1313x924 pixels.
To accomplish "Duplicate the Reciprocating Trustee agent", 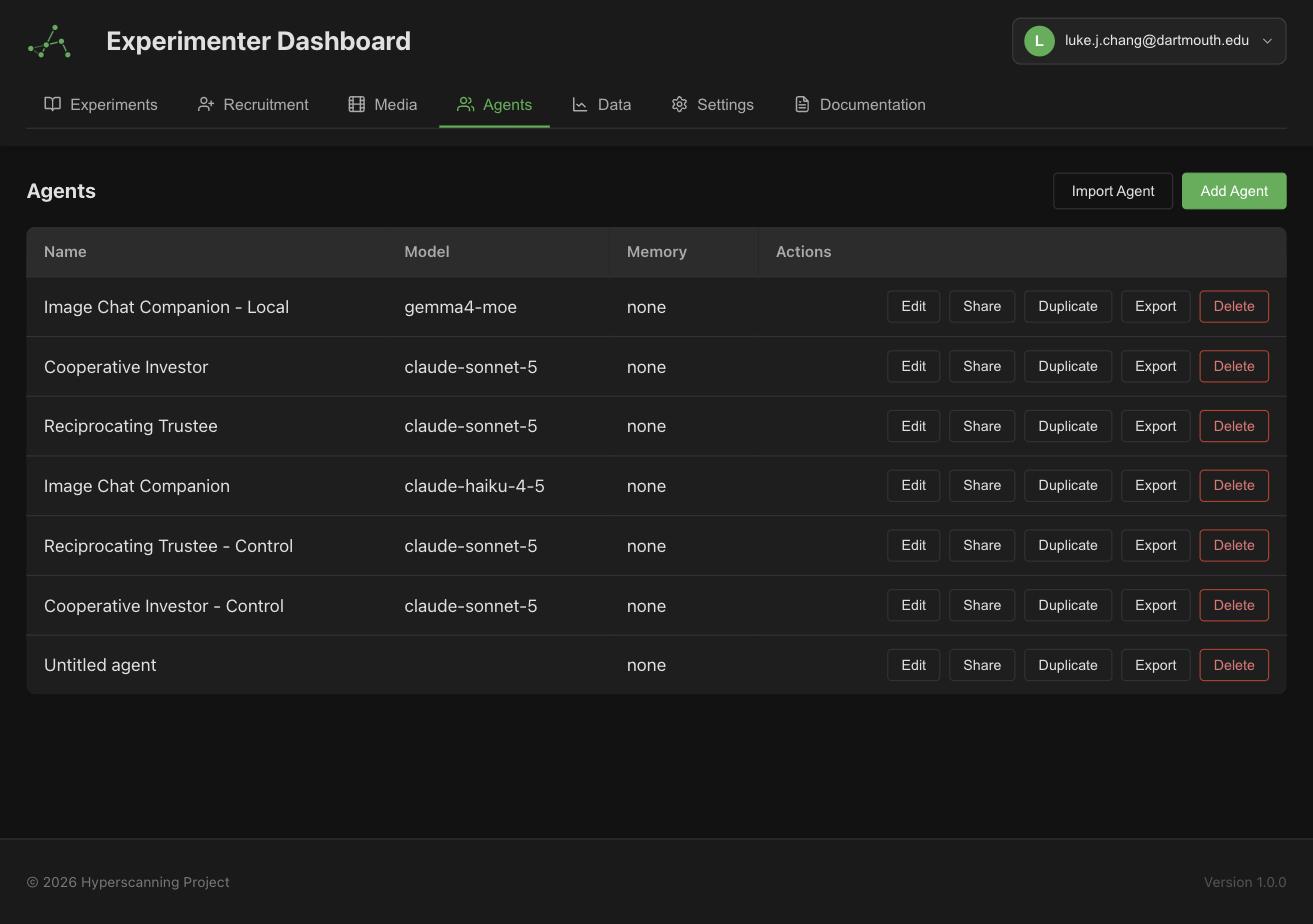I will click(x=1068, y=426).
